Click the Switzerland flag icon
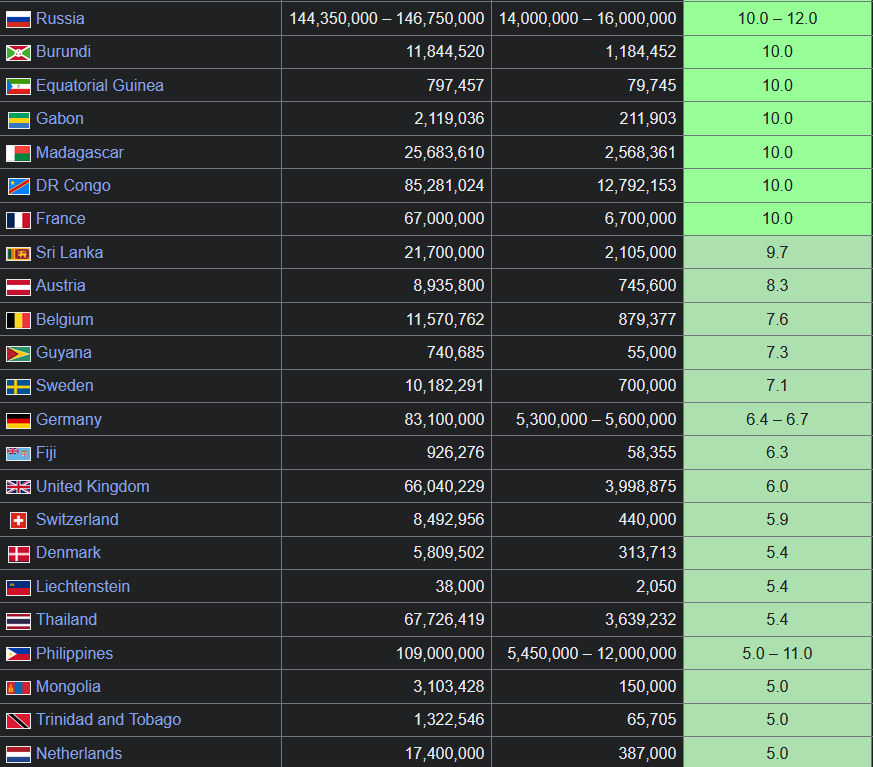This screenshot has width=873, height=767. (x=18, y=520)
